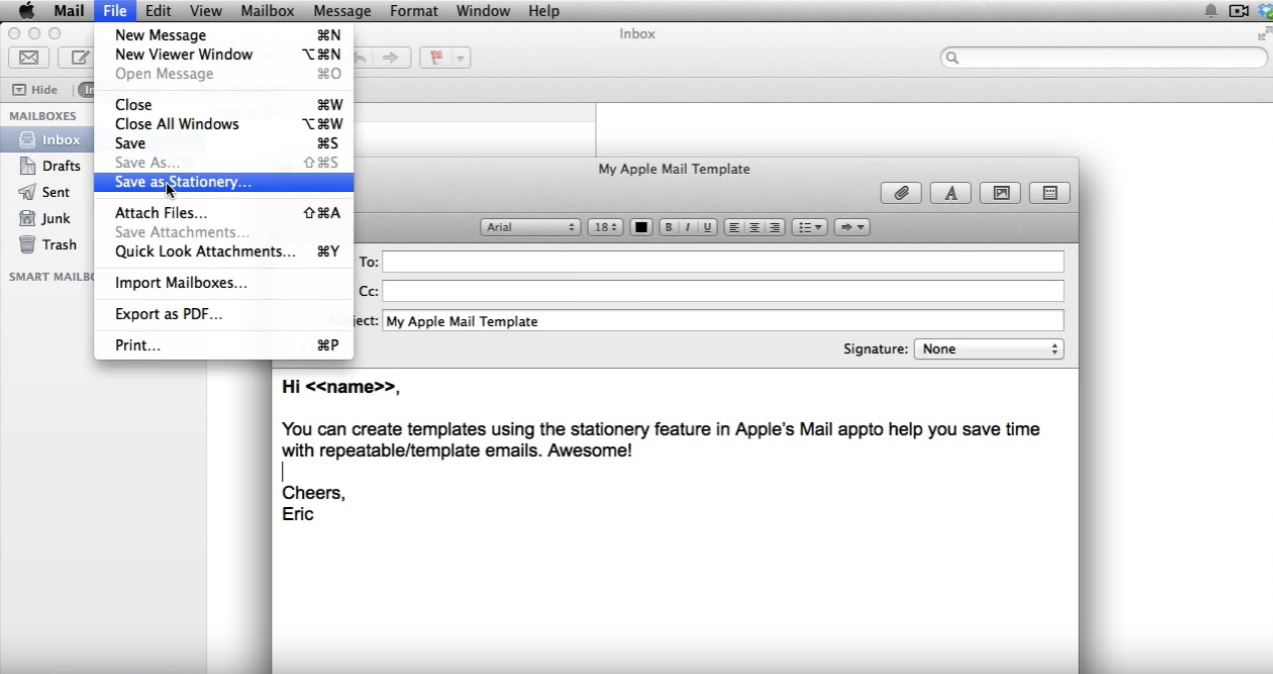The width and height of the screenshot is (1273, 674).
Task: Choose New Message from File menu
Action: point(223,35)
